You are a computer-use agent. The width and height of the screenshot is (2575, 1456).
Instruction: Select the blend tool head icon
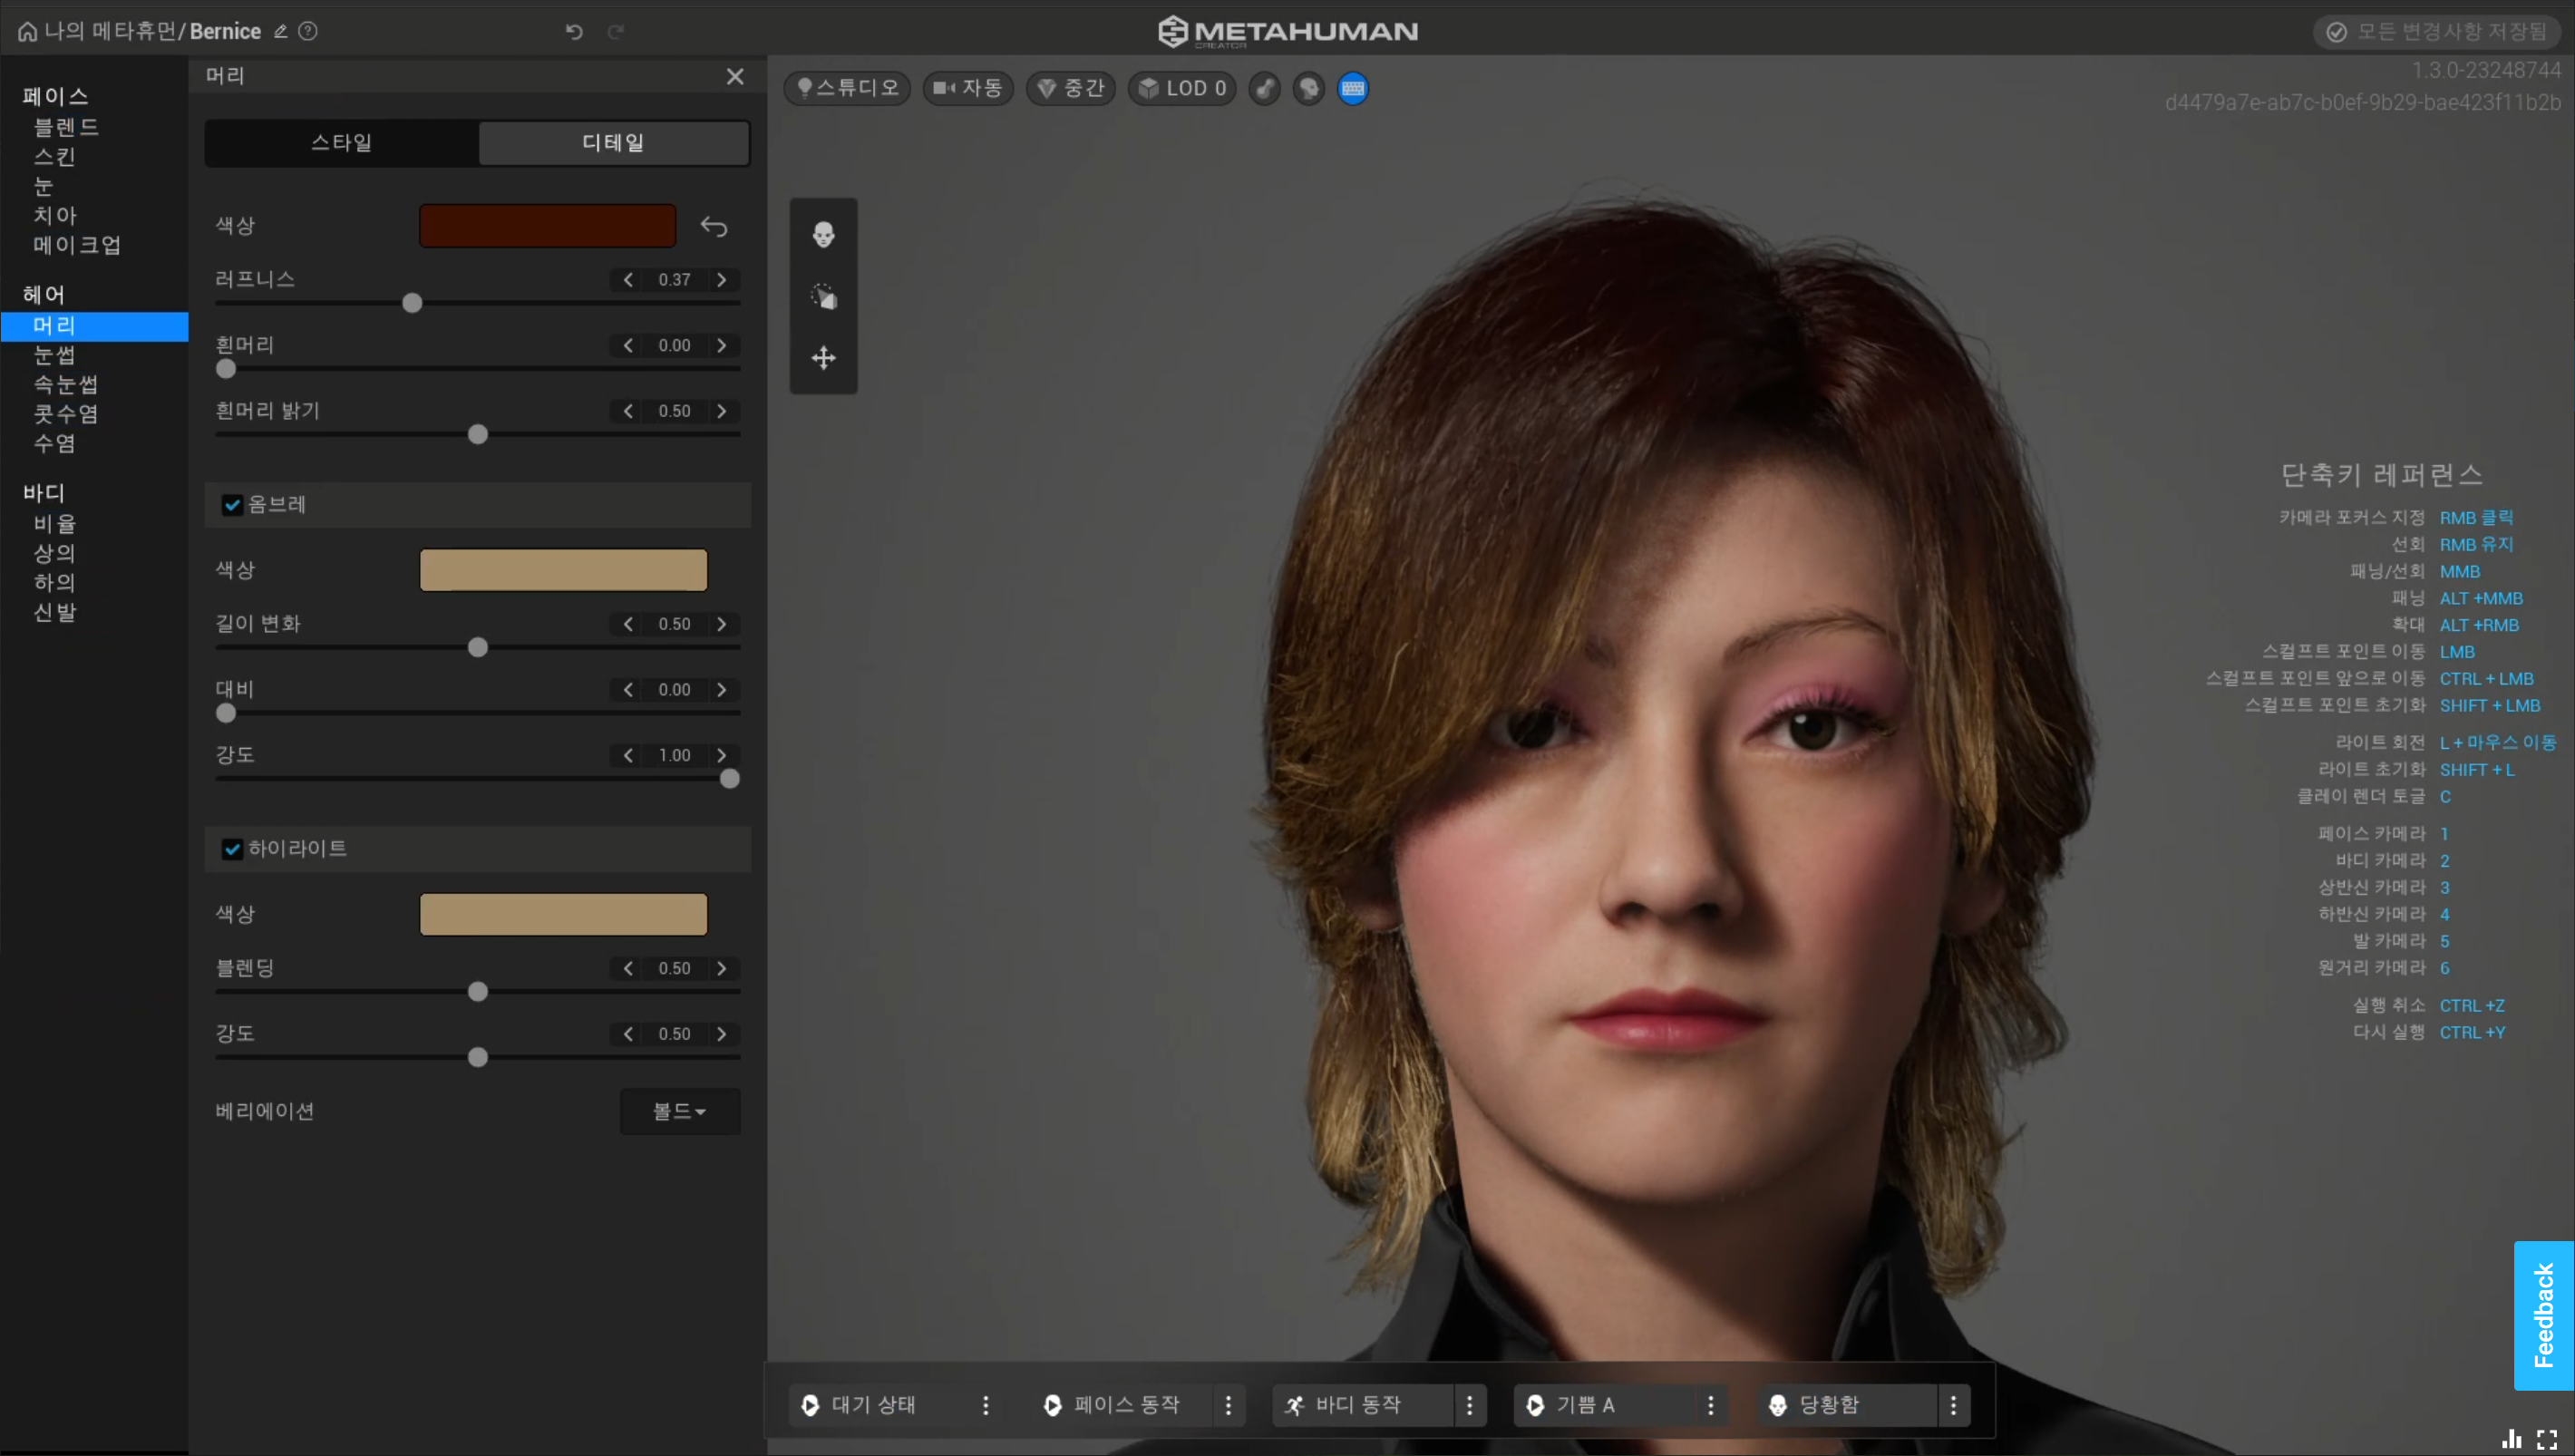point(823,235)
